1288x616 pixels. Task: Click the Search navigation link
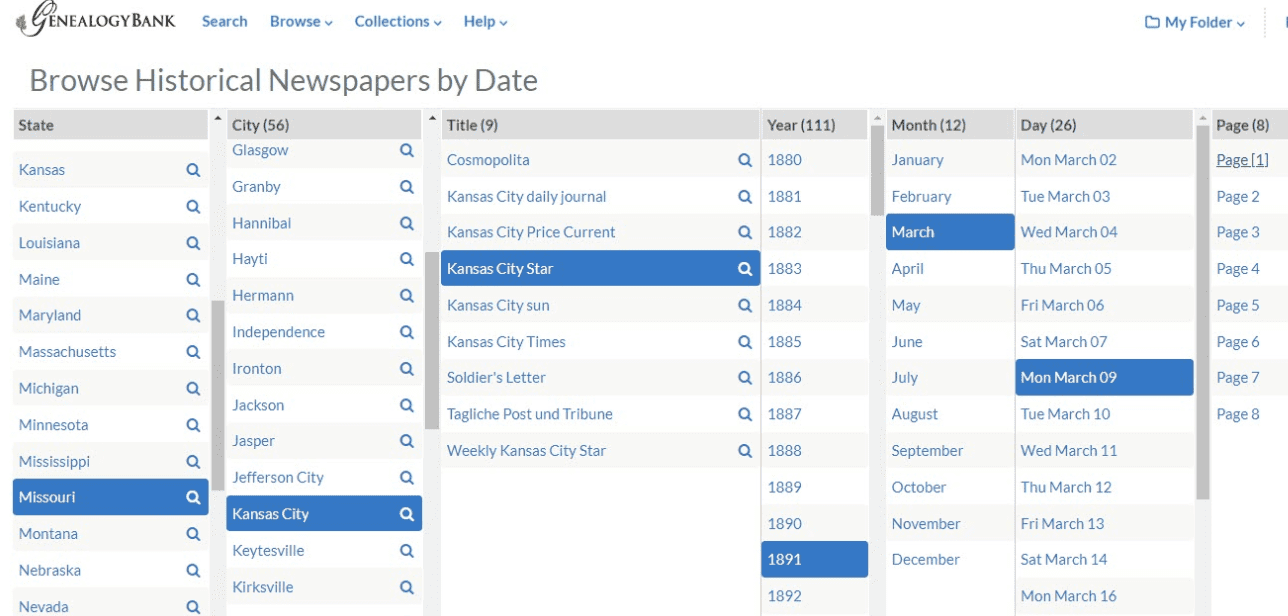[x=224, y=21]
